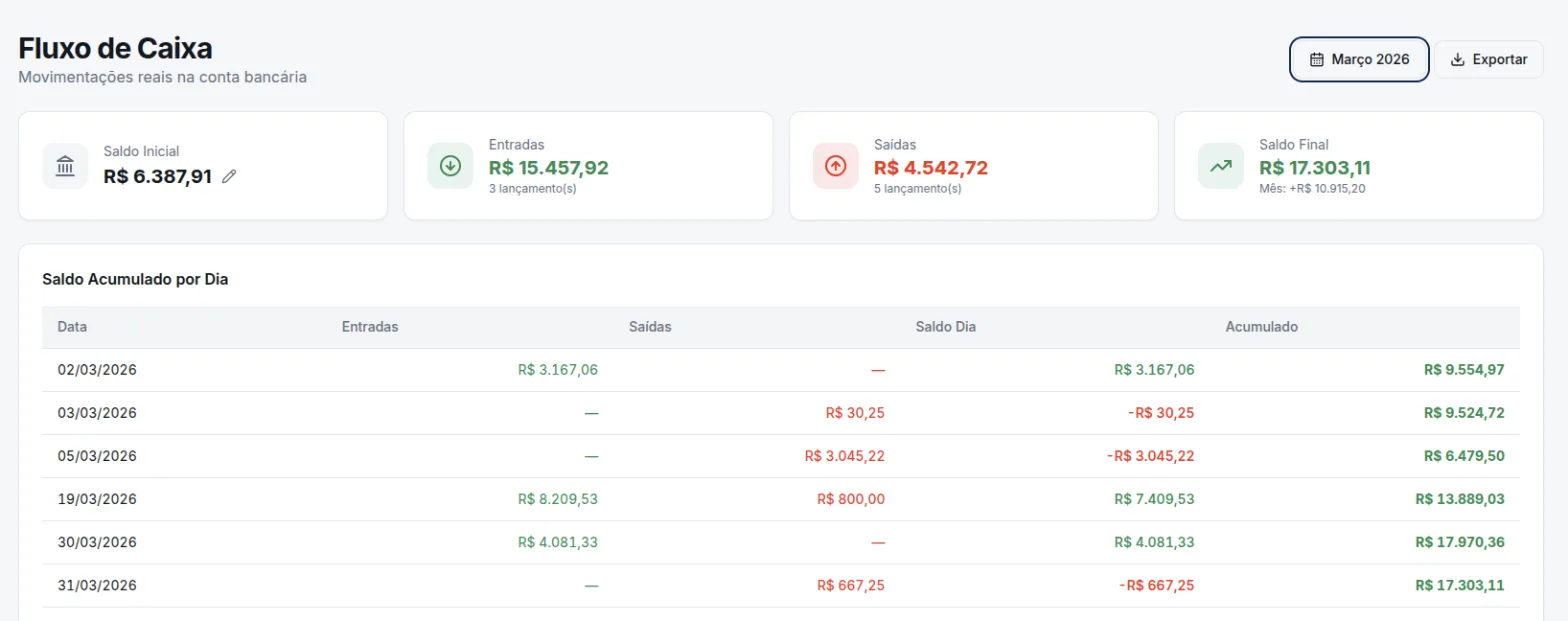Click the R$ 800,00 outflow
The width and height of the screenshot is (1568, 621).
point(851,499)
